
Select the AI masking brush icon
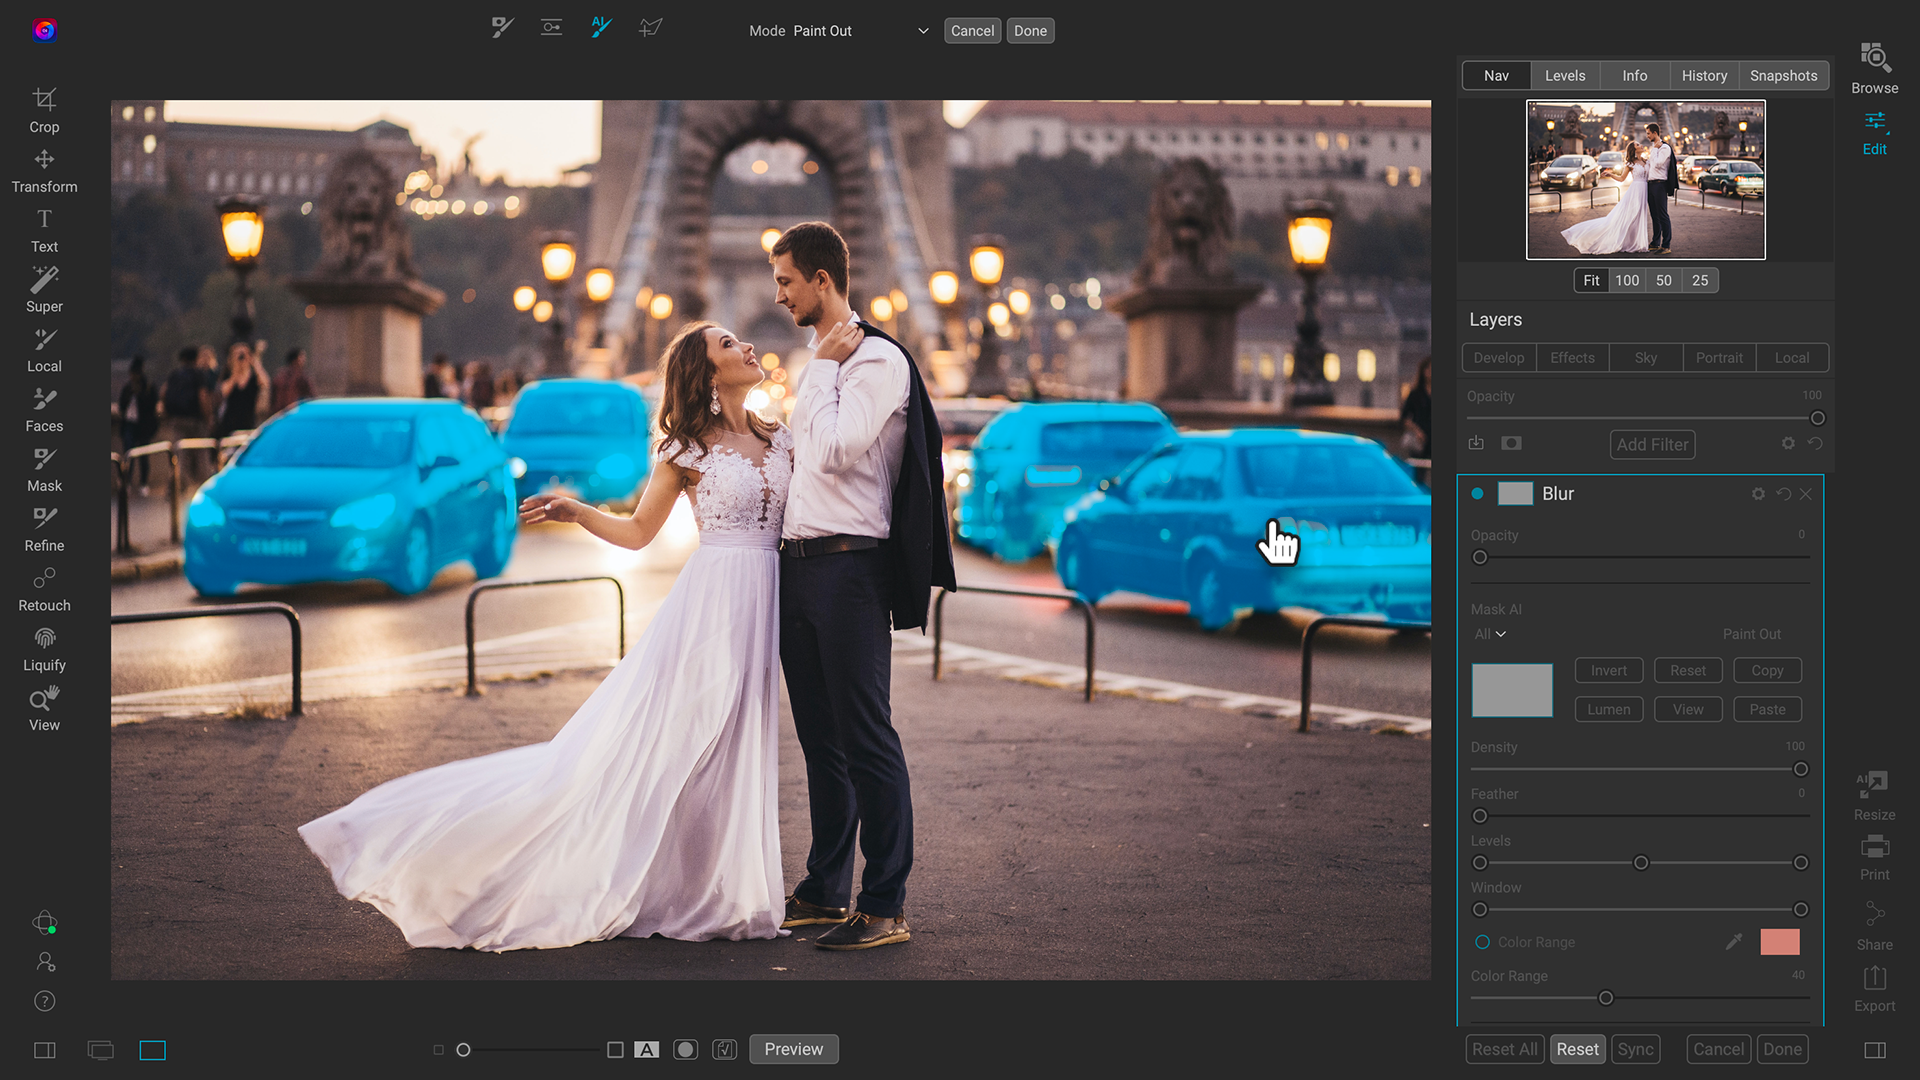601,28
